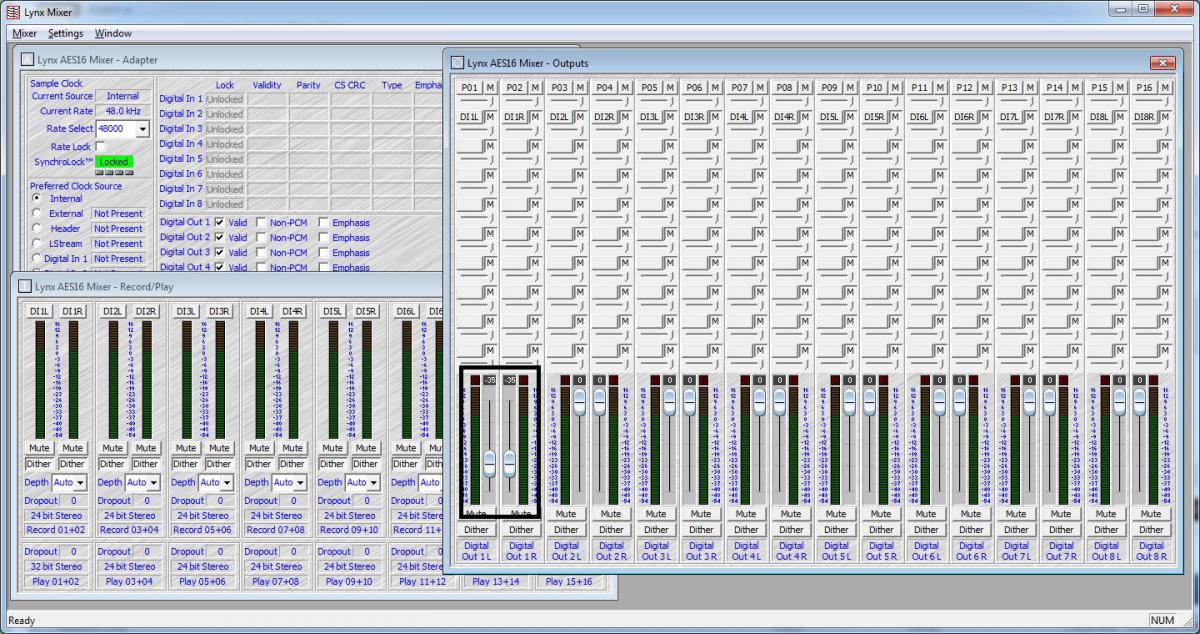Image resolution: width=1200 pixels, height=634 pixels.
Task: Uncheck Valid for Digital Out 1
Action: point(219,222)
